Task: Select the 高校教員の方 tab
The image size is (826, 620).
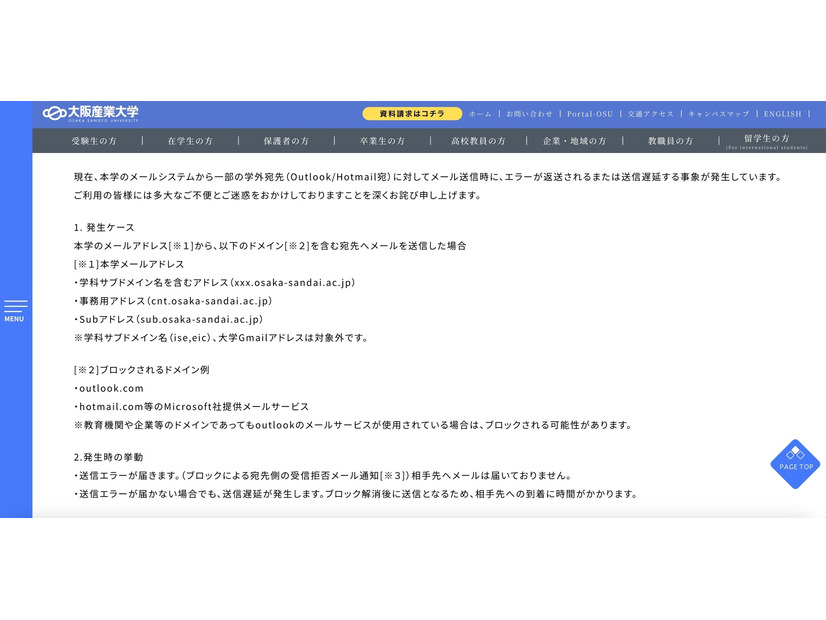Action: point(477,140)
